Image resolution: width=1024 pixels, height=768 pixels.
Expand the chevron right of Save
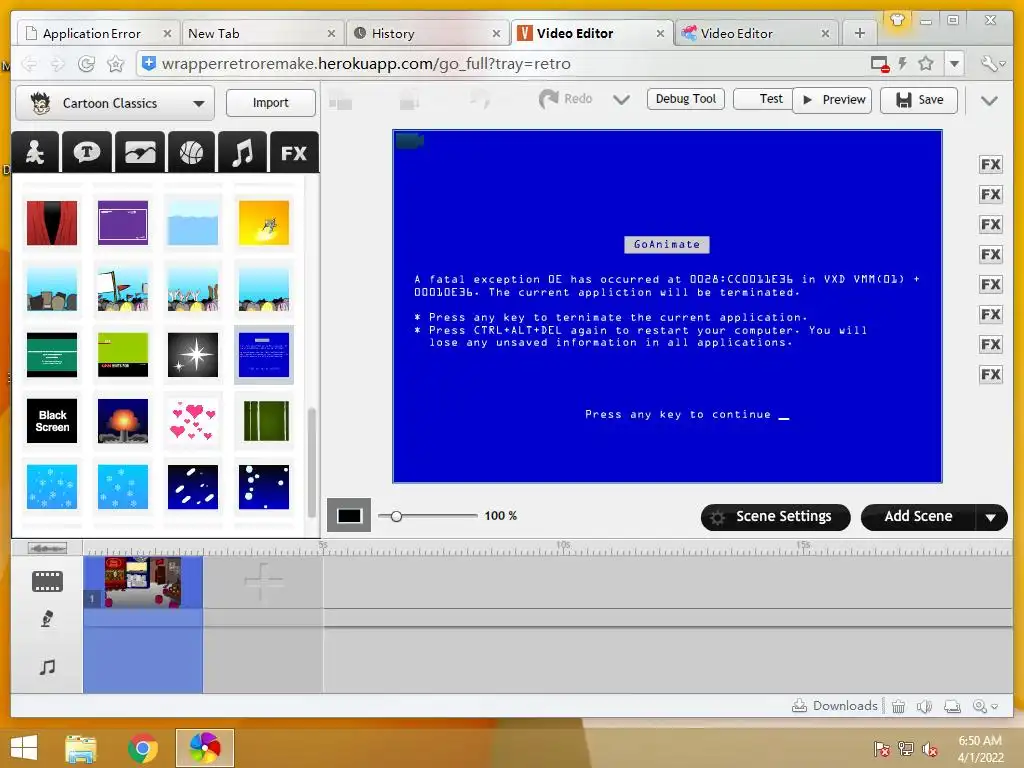click(989, 101)
